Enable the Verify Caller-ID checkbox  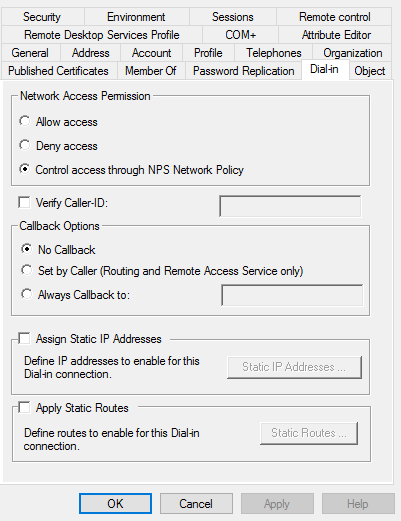pyautogui.click(x=24, y=202)
